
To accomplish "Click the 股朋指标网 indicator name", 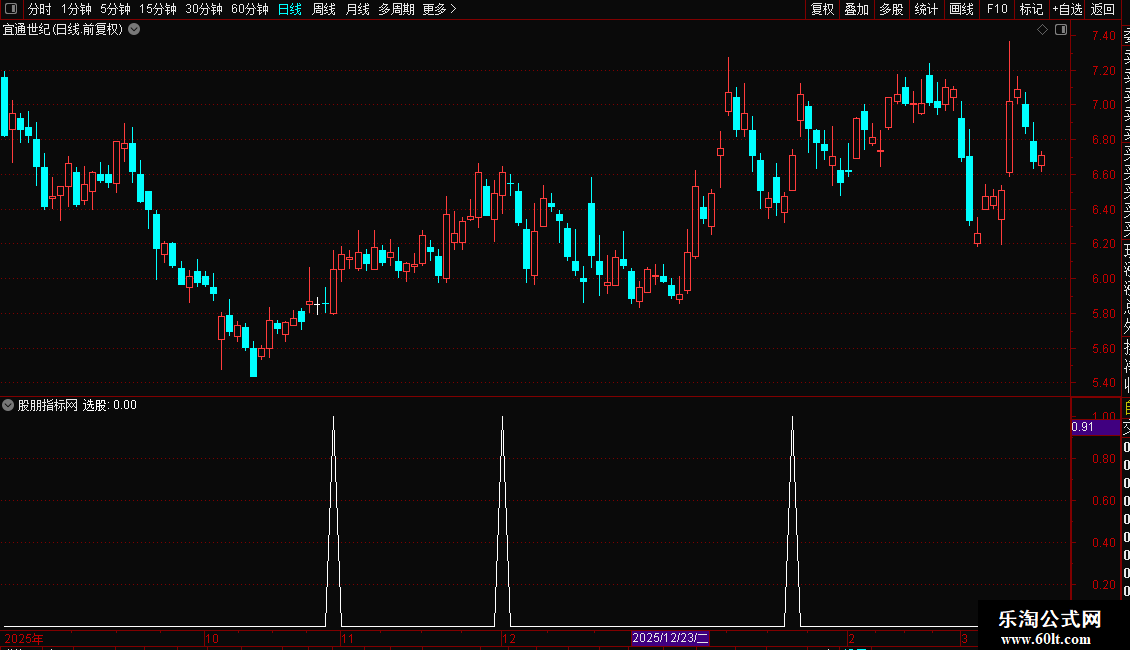I will coord(48,405).
